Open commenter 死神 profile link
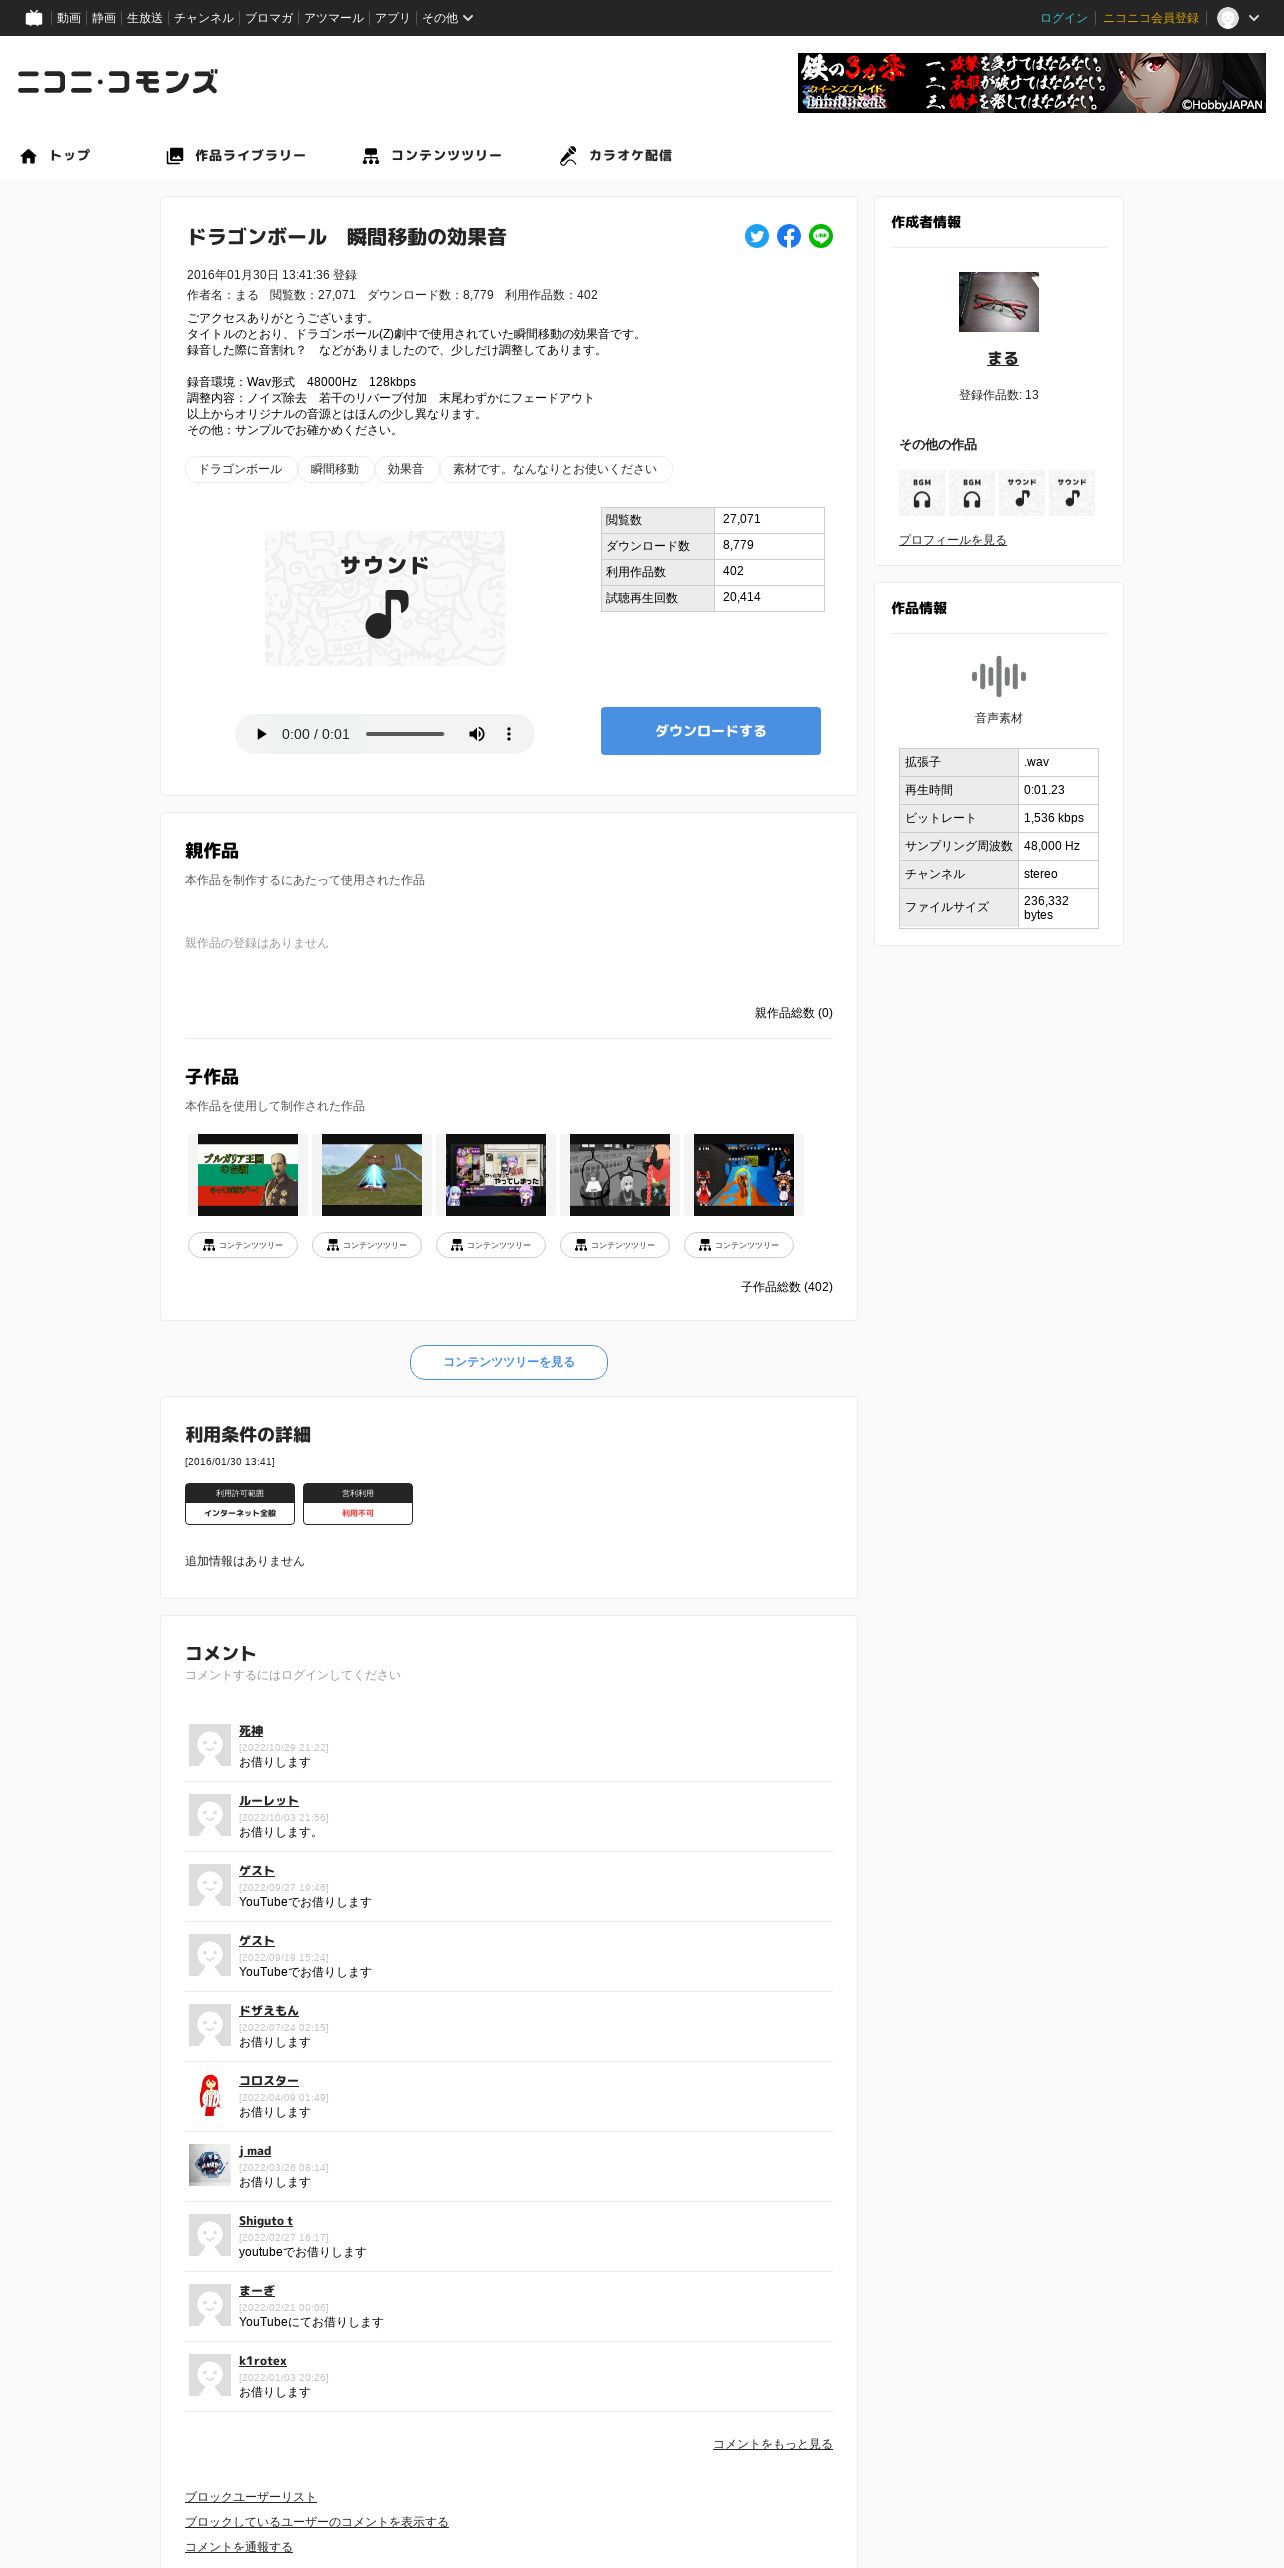1284x2568 pixels. (251, 1731)
